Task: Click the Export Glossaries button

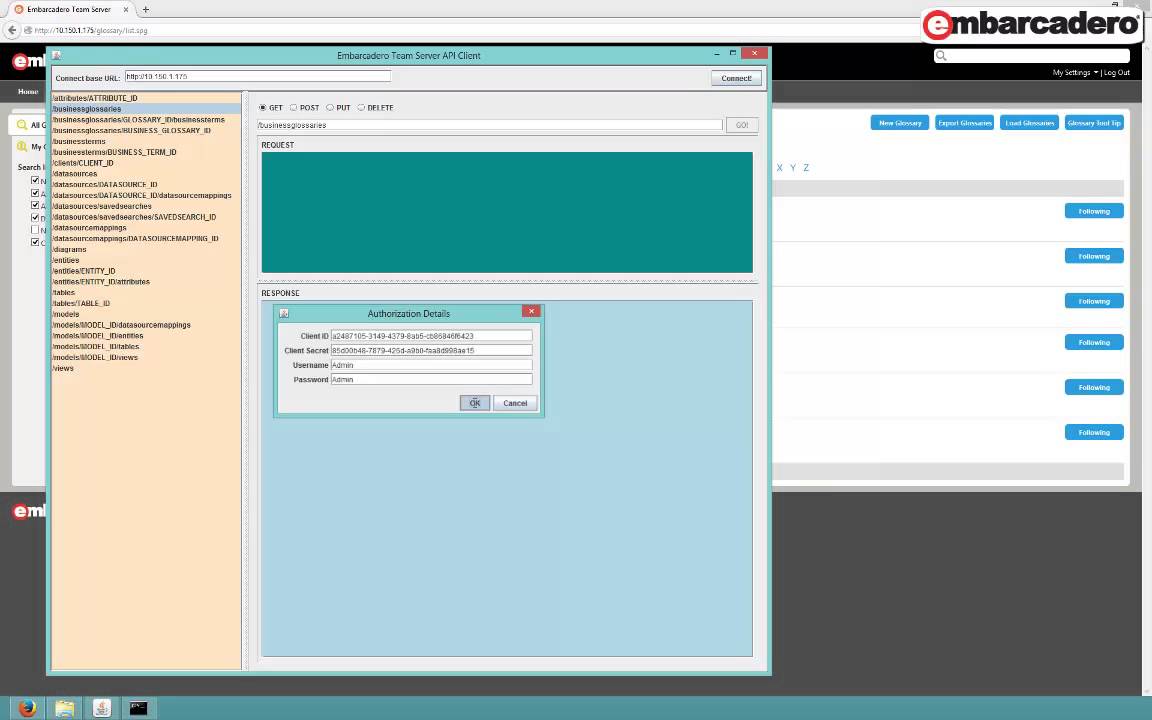Action: (x=965, y=123)
